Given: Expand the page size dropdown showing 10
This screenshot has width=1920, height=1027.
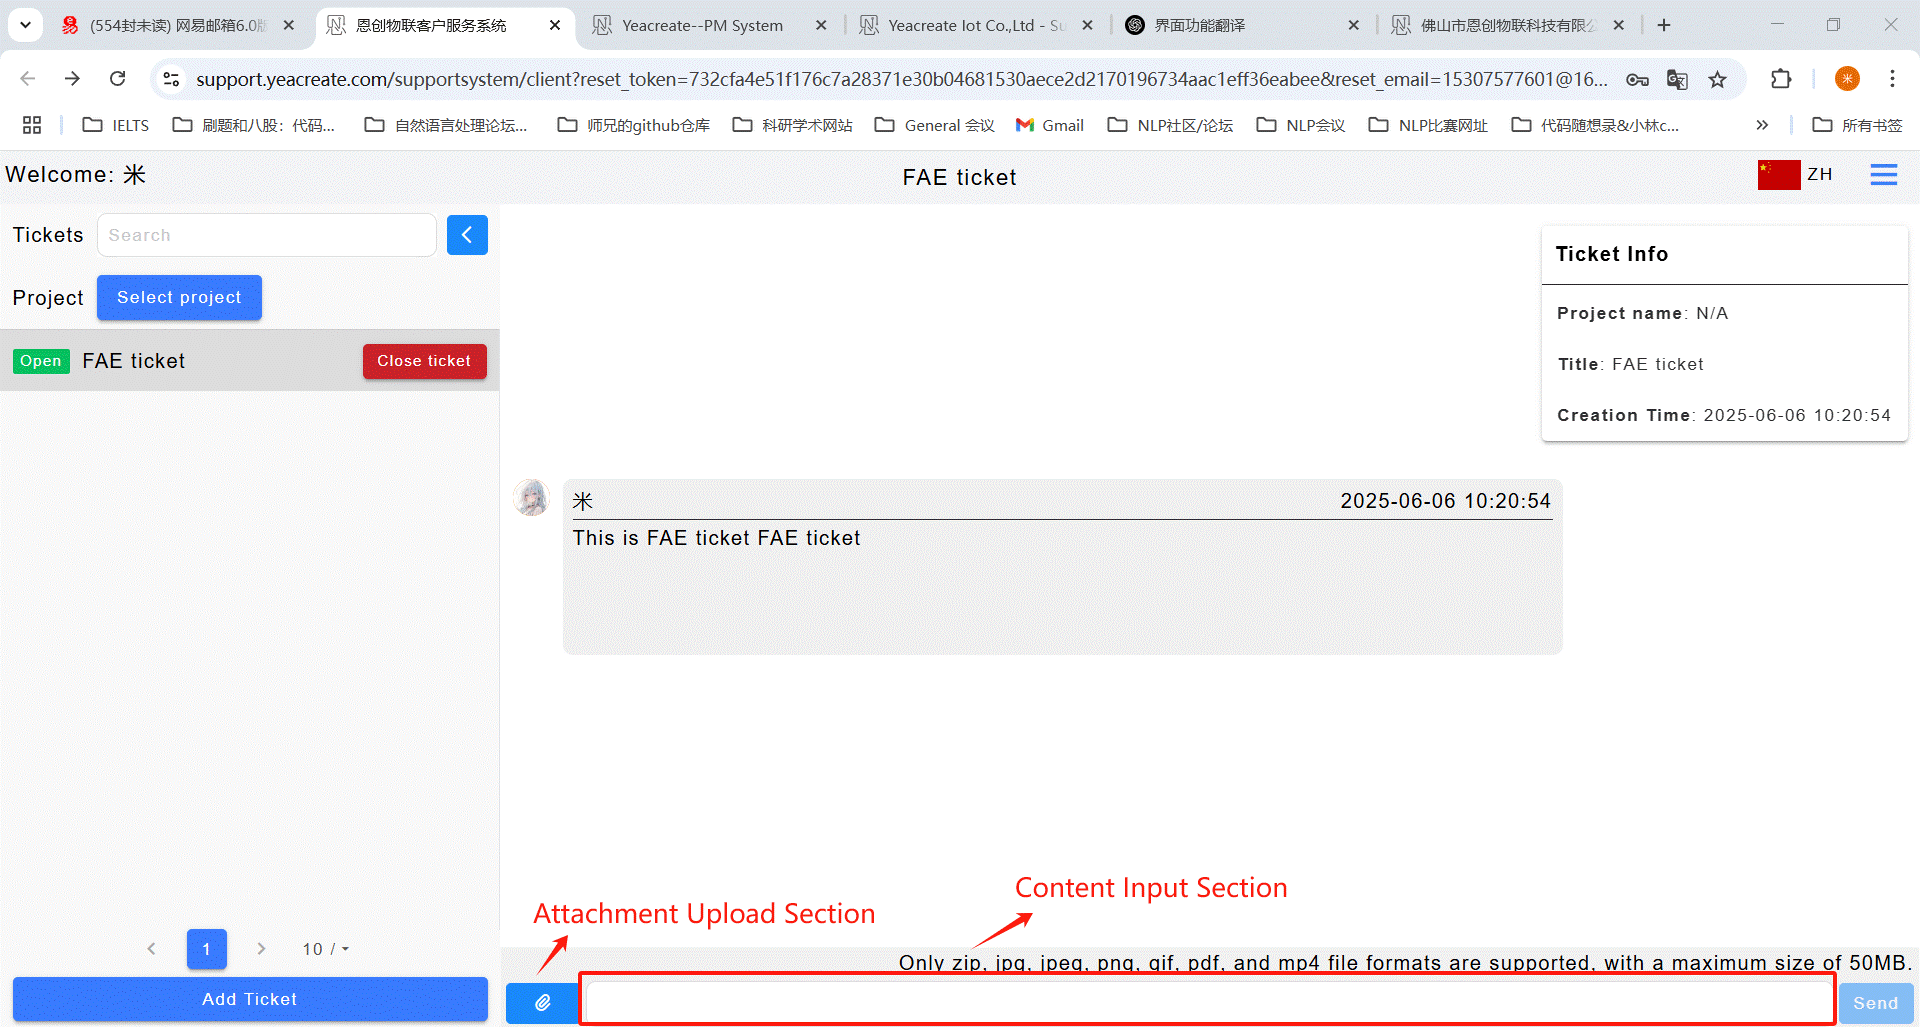Looking at the screenshot, I should coord(326,949).
